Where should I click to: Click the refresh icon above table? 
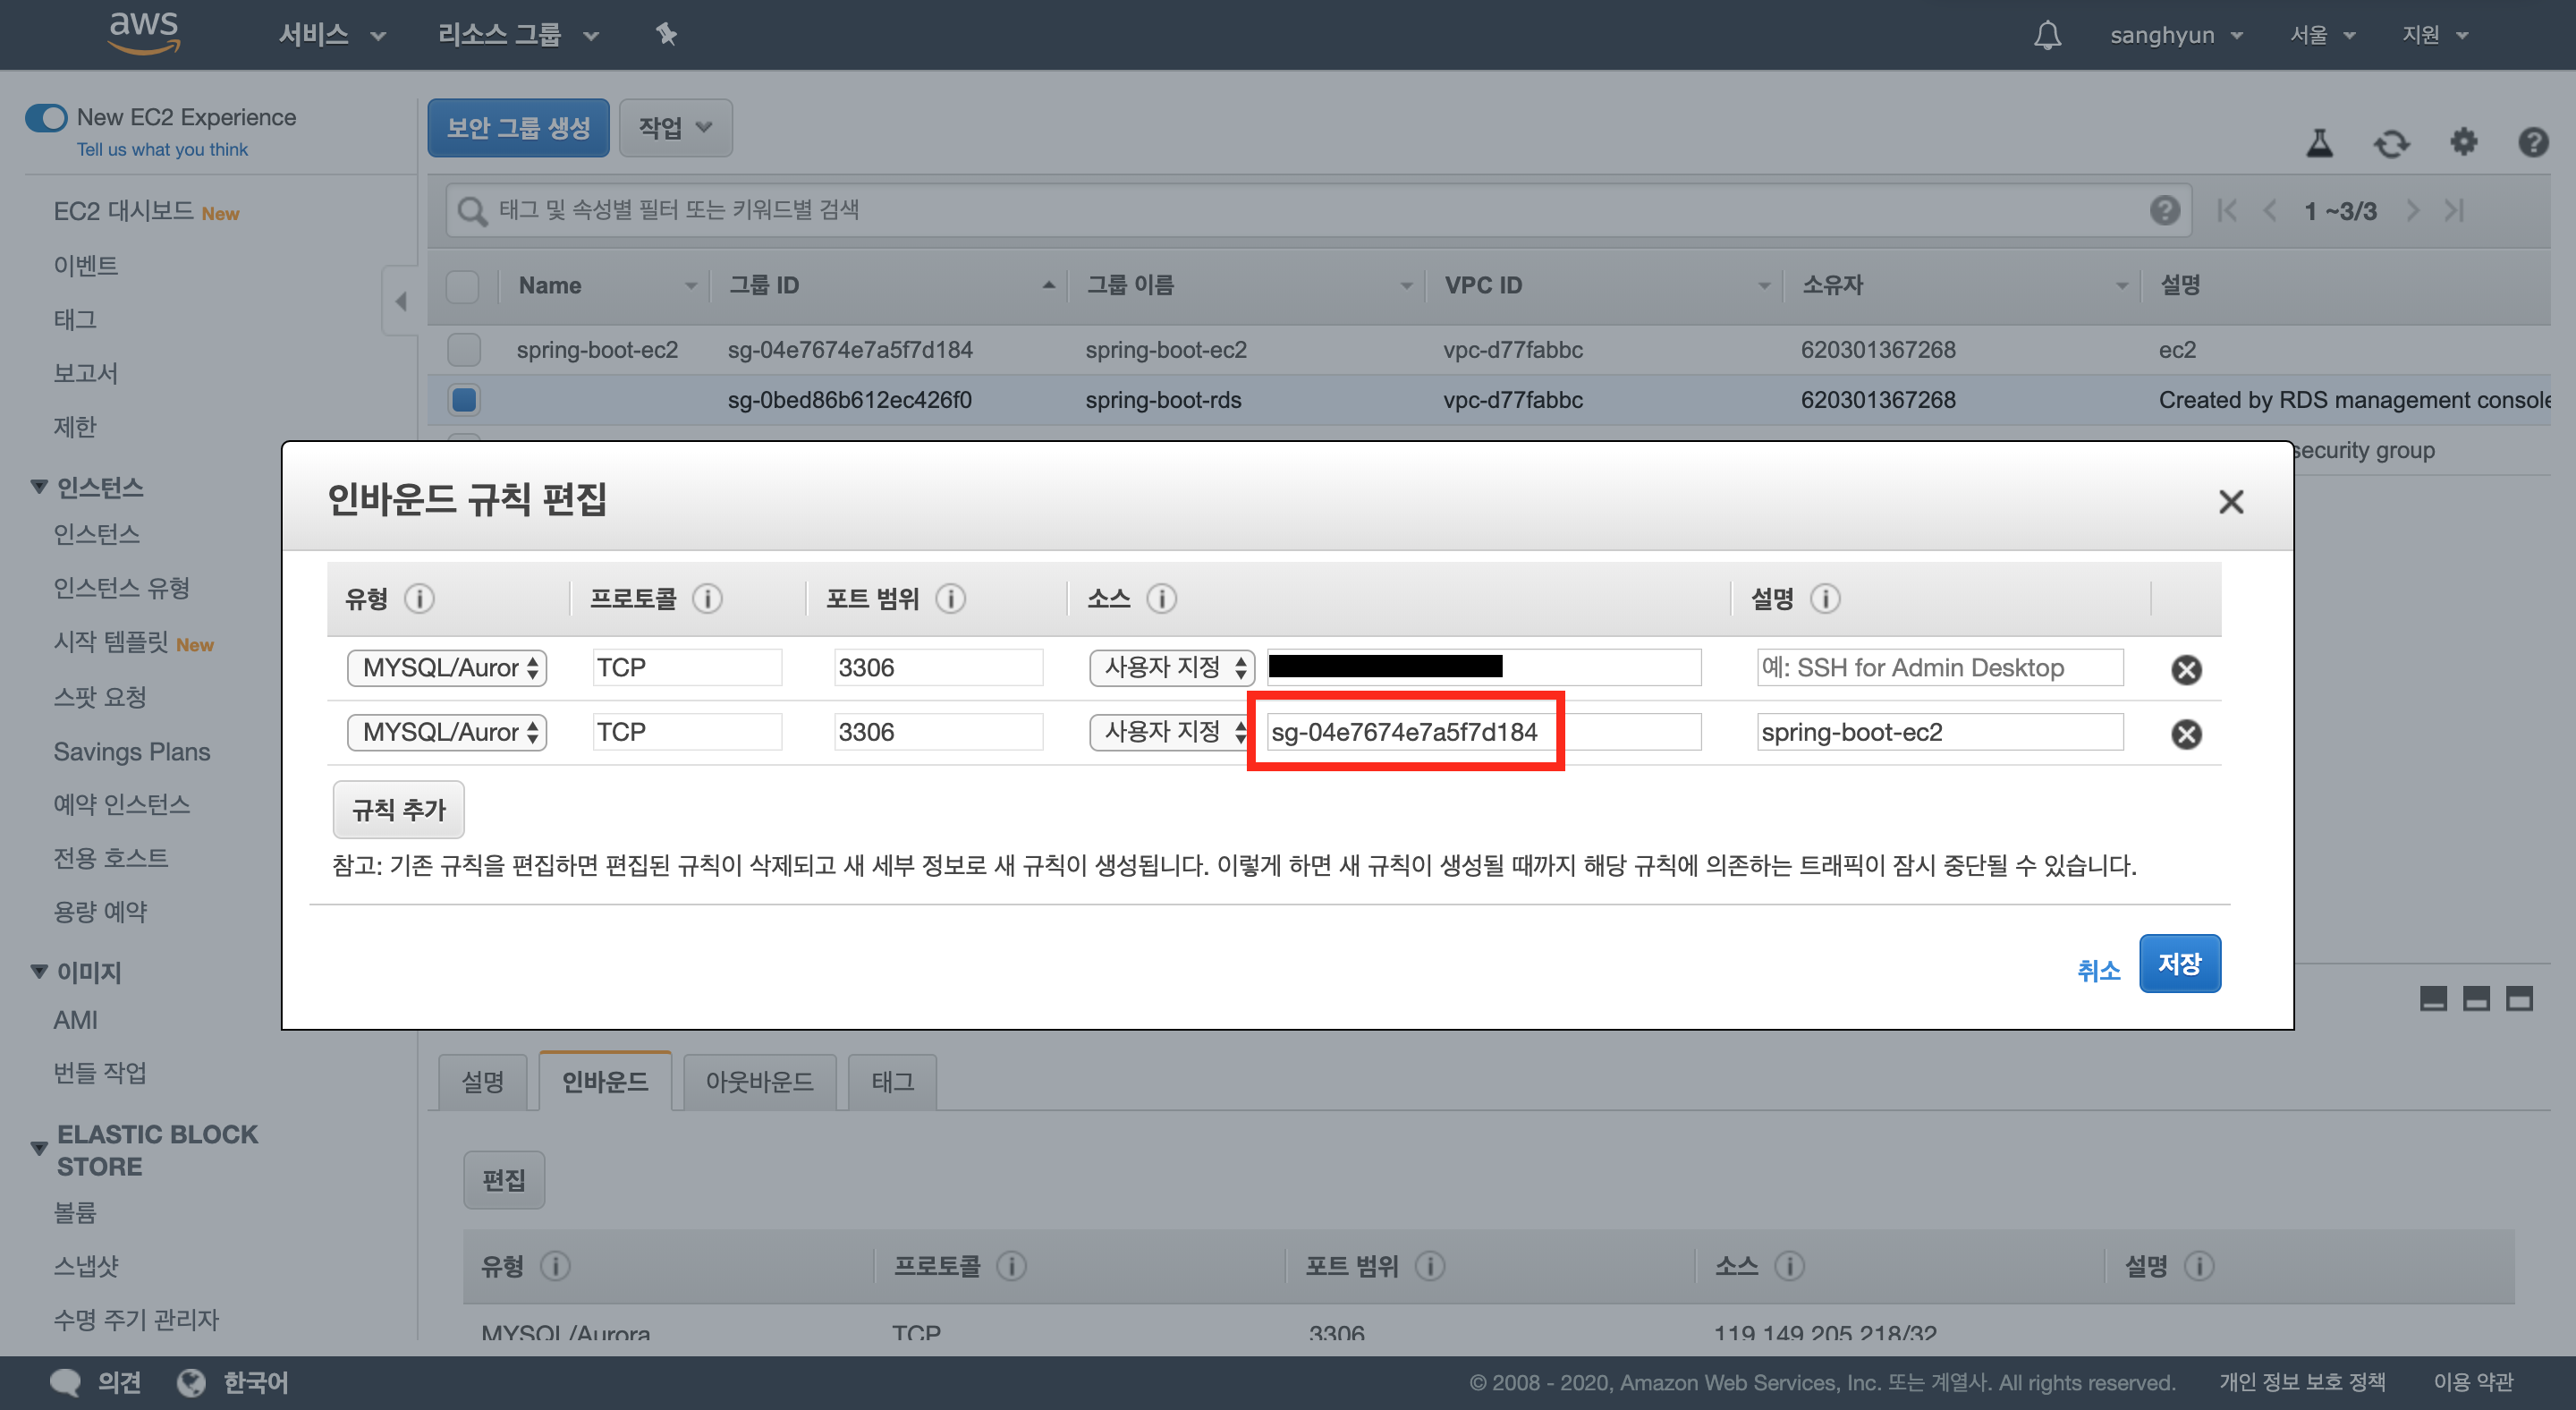point(2391,144)
